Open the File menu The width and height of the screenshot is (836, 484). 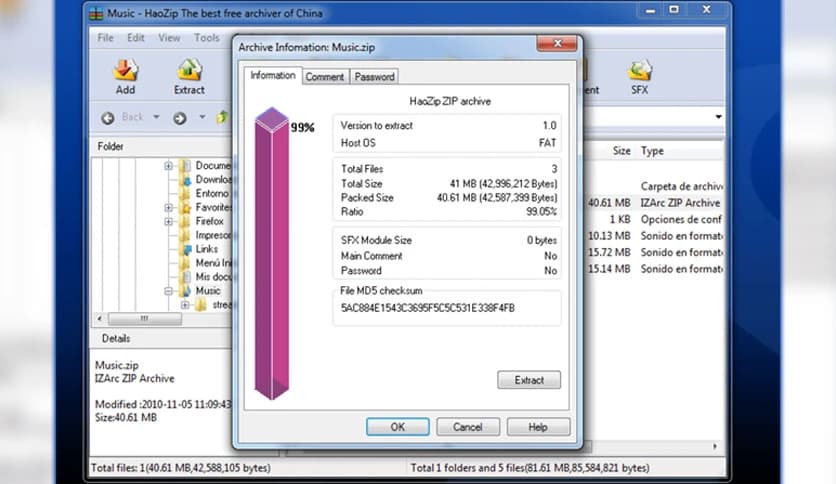(105, 38)
